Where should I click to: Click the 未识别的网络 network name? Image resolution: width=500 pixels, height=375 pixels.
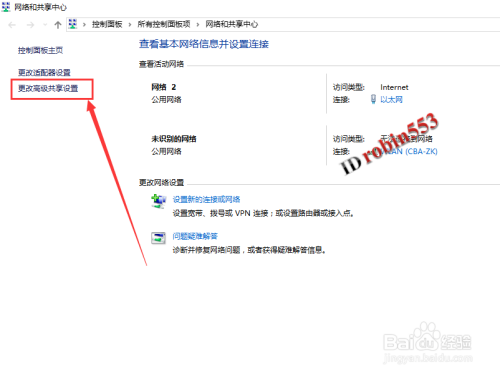point(174,139)
